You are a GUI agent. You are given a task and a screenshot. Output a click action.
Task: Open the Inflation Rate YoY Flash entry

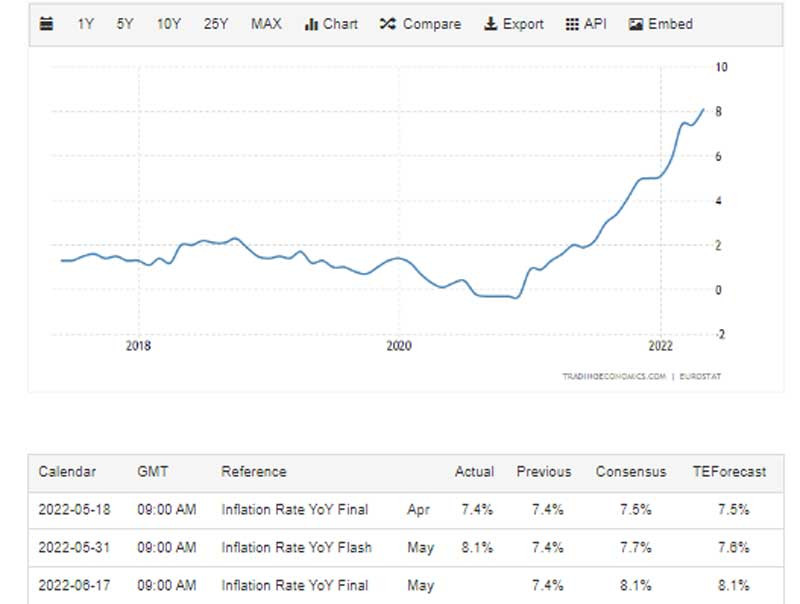(x=296, y=547)
